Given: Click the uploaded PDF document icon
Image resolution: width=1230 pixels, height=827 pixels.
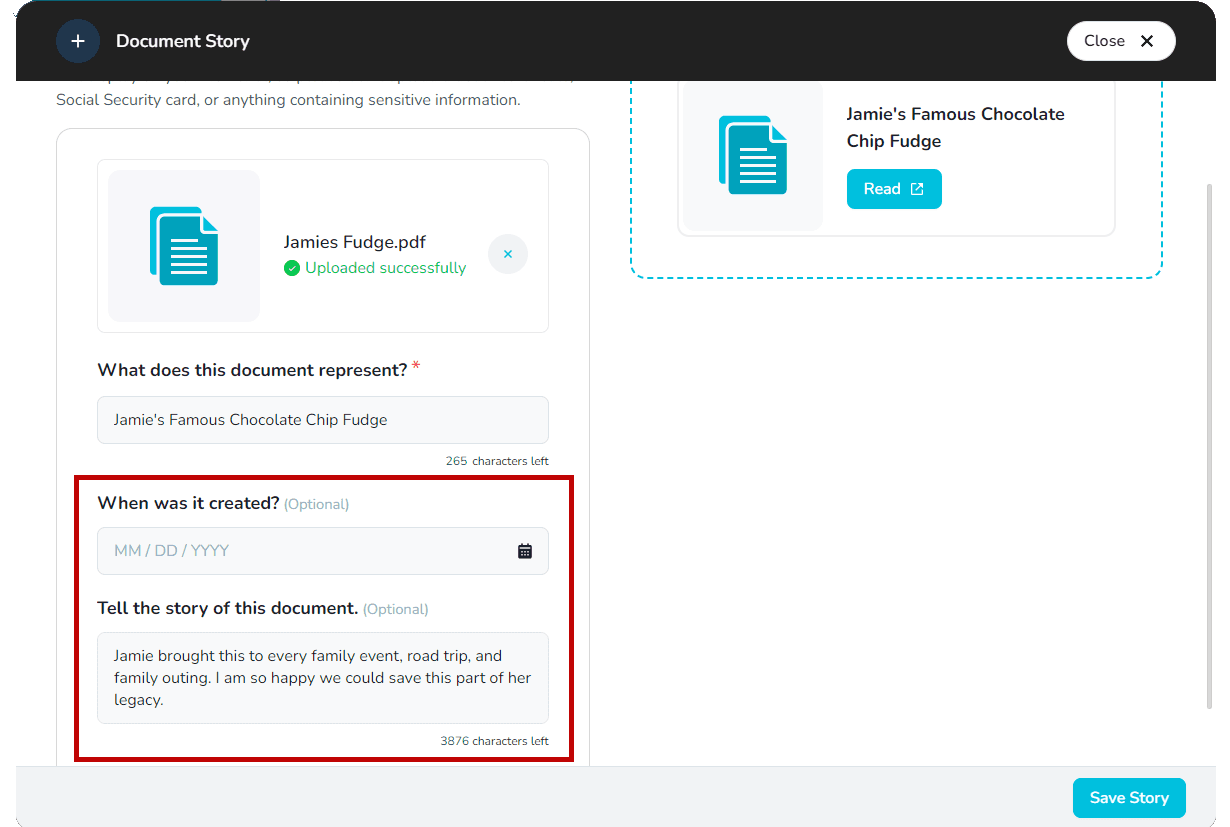Looking at the screenshot, I should coord(184,246).
